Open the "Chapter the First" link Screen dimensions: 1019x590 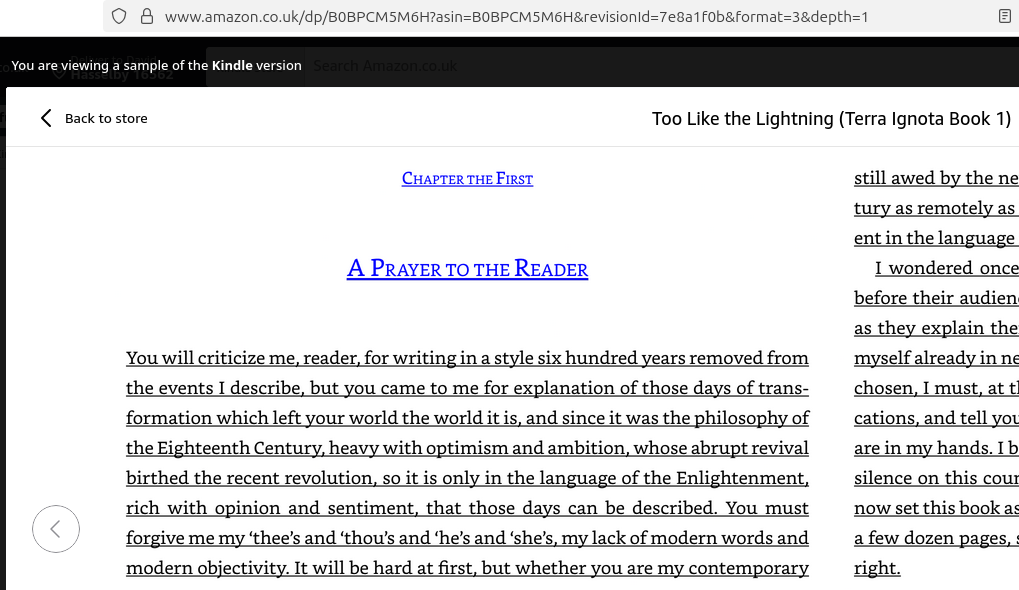tap(467, 179)
